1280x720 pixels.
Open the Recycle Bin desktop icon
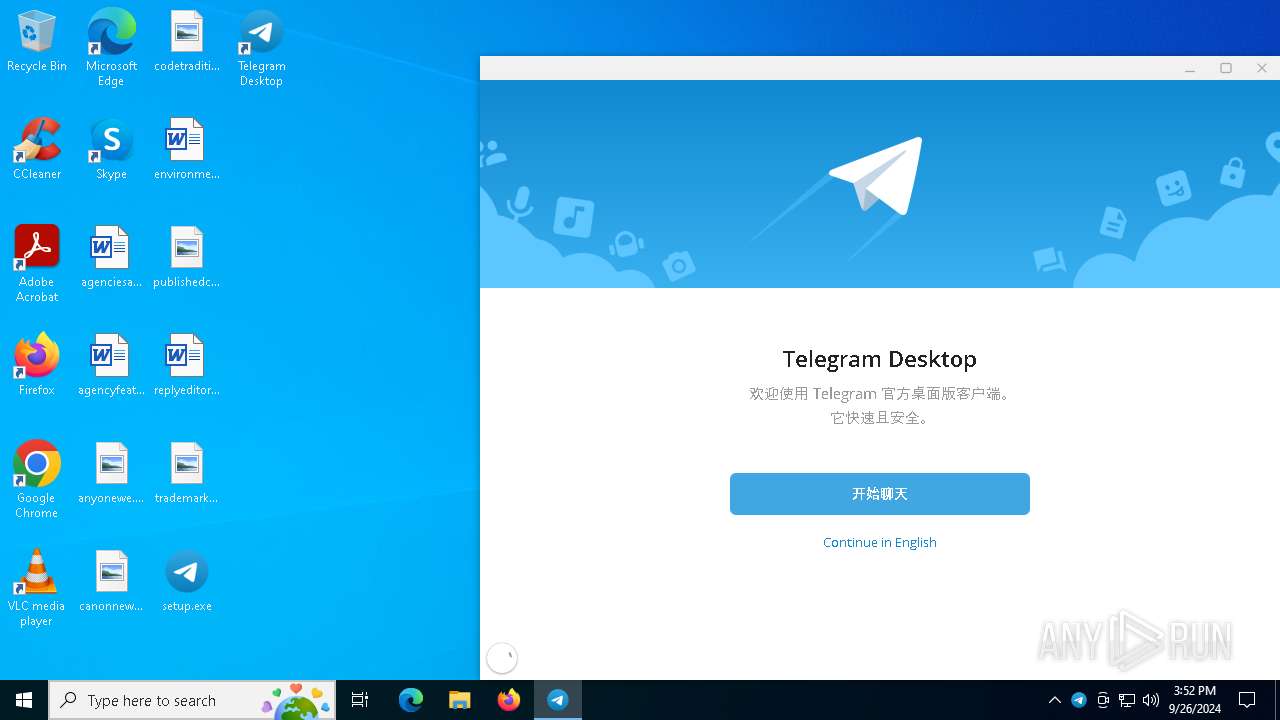(37, 42)
